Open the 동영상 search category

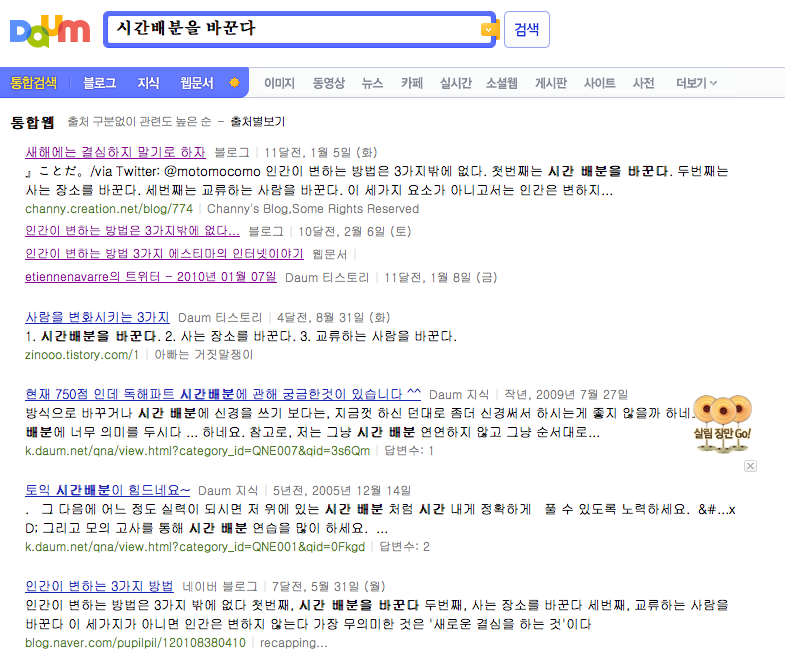(x=328, y=83)
